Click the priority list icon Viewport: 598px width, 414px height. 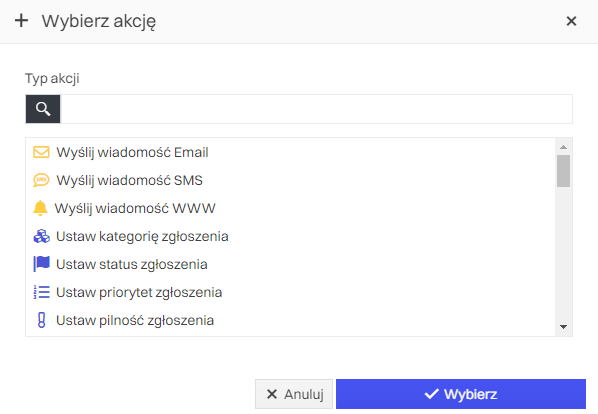coord(42,292)
